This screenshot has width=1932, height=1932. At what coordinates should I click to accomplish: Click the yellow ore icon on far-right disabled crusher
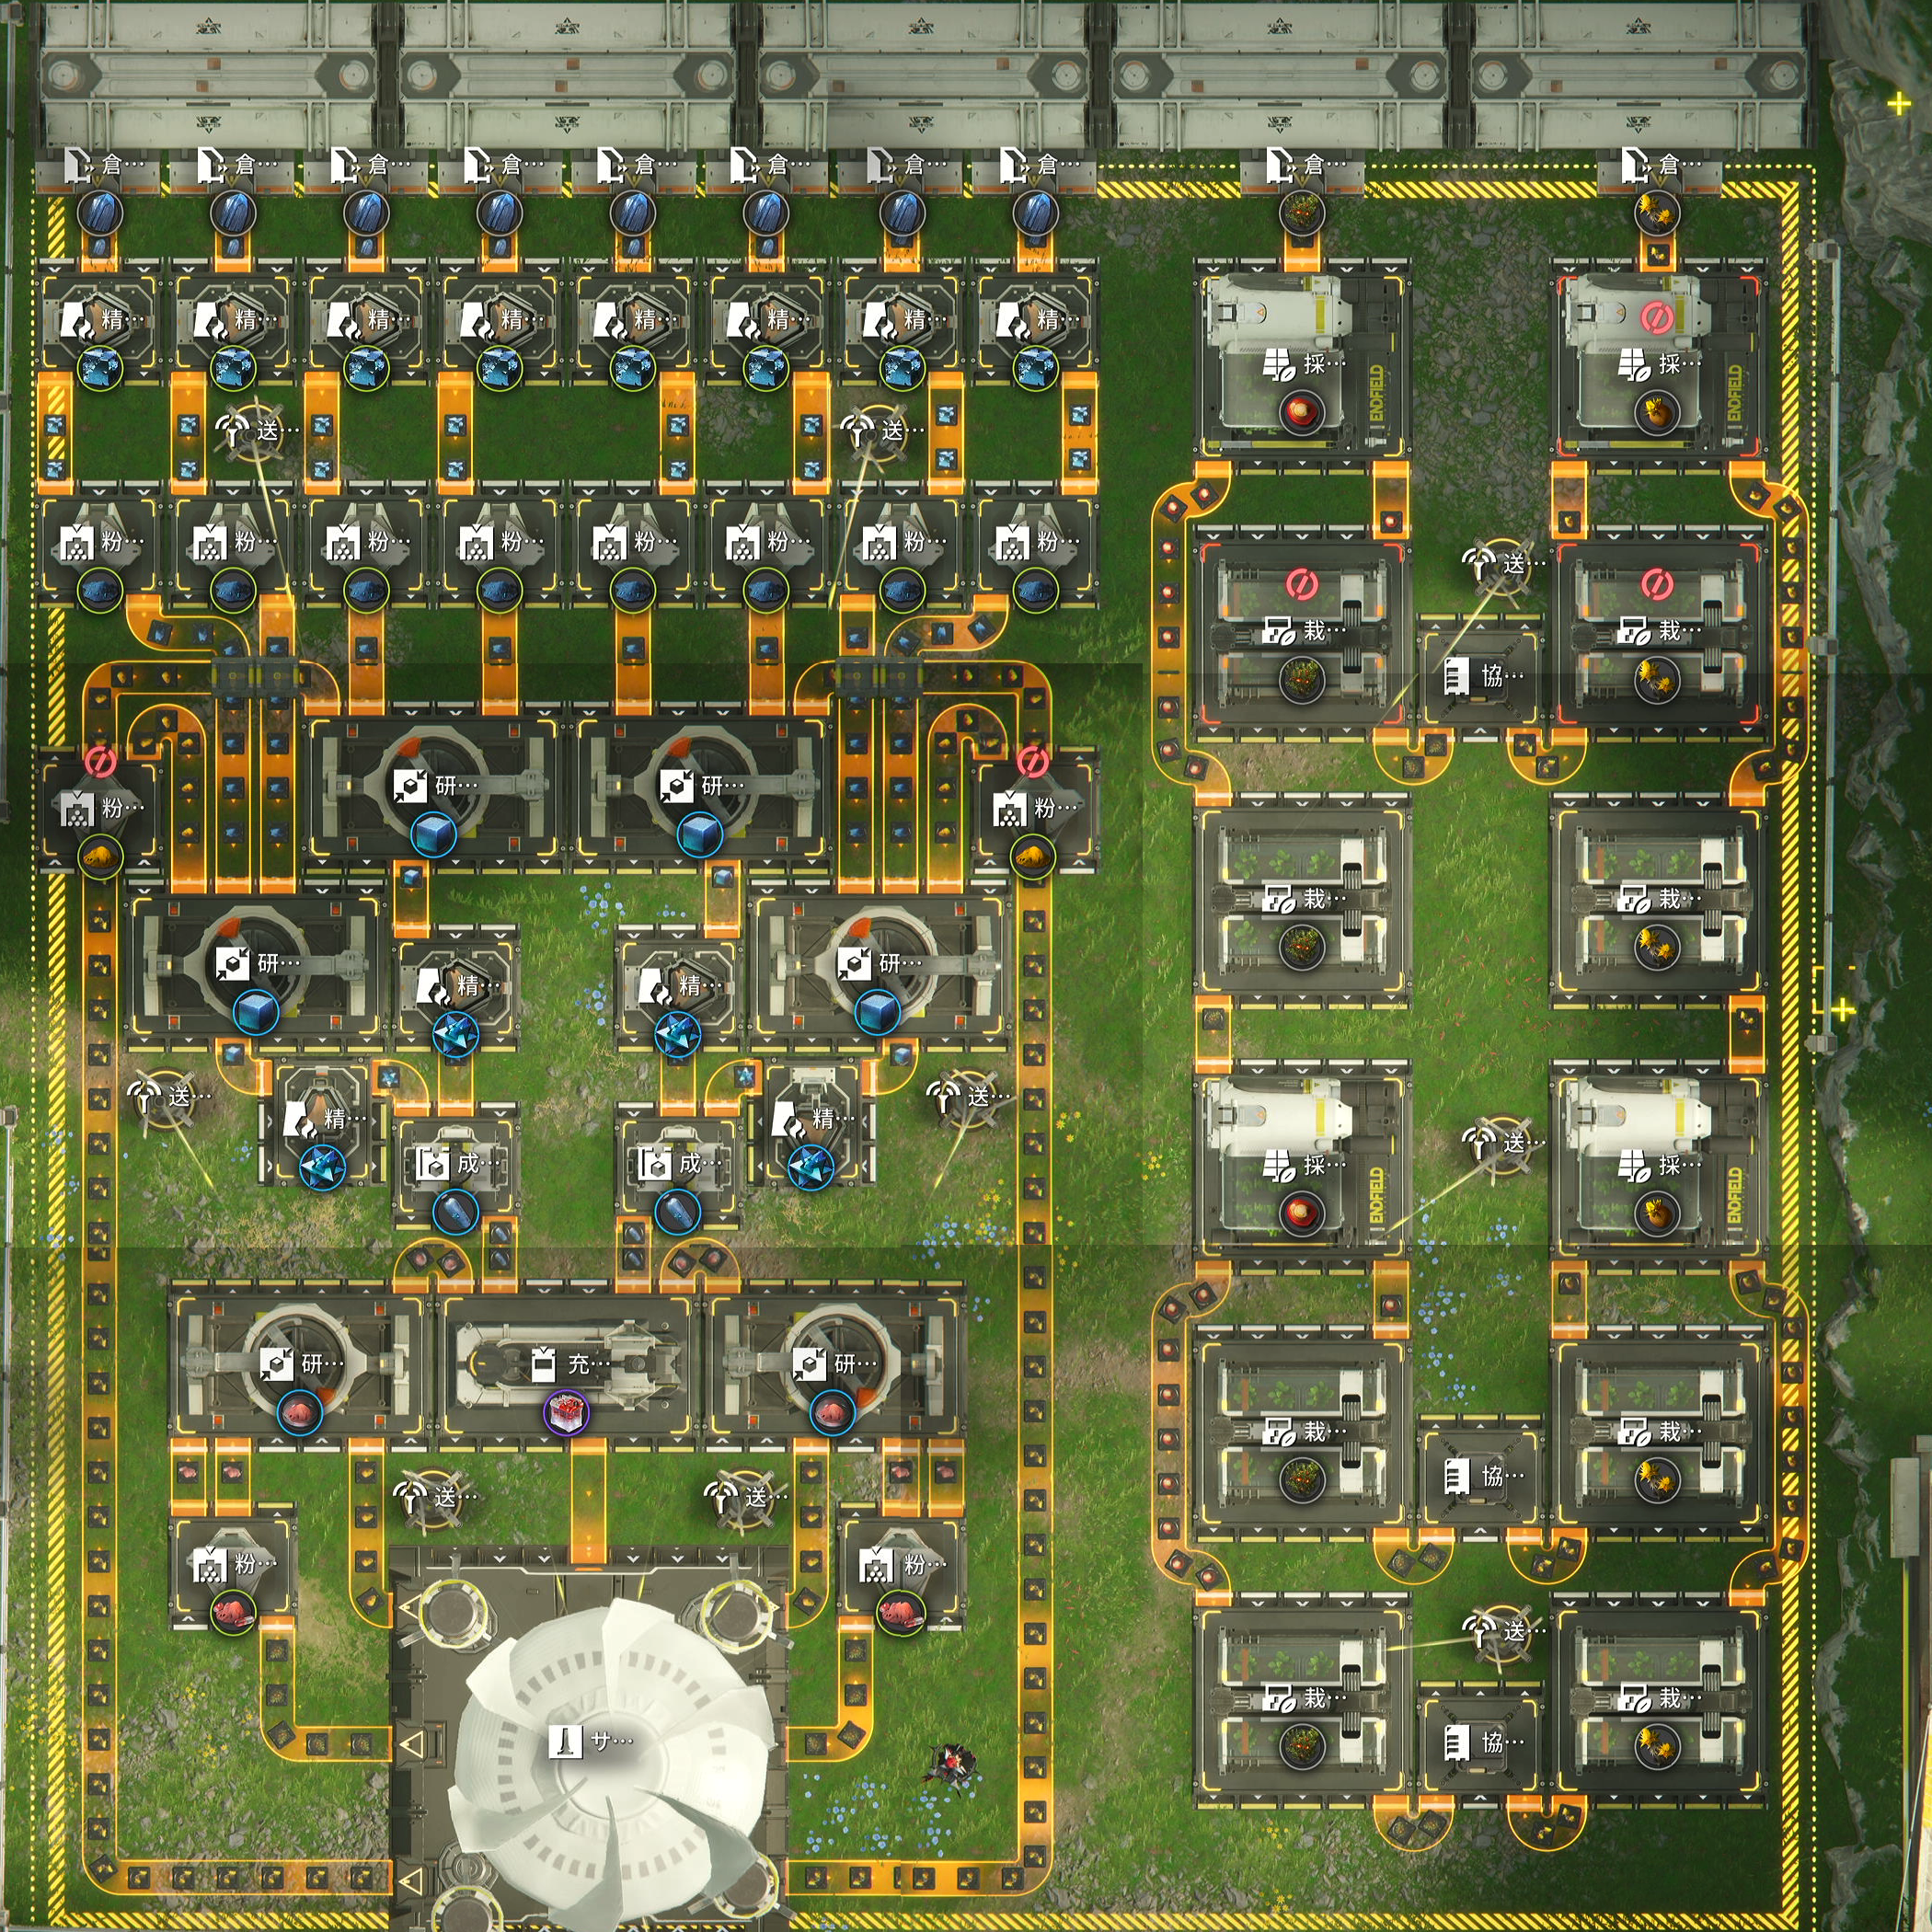point(1032,856)
